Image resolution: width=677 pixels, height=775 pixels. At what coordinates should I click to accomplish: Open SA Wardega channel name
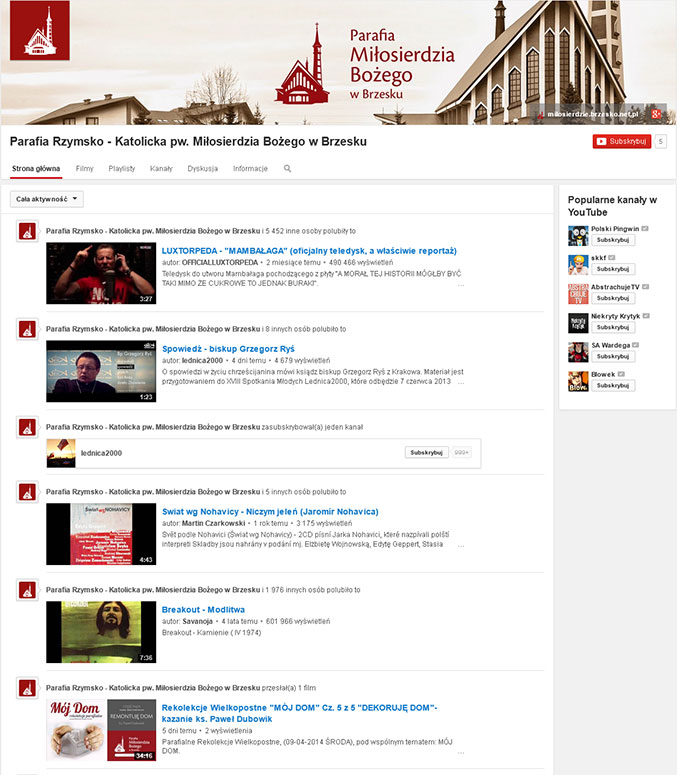(611, 345)
